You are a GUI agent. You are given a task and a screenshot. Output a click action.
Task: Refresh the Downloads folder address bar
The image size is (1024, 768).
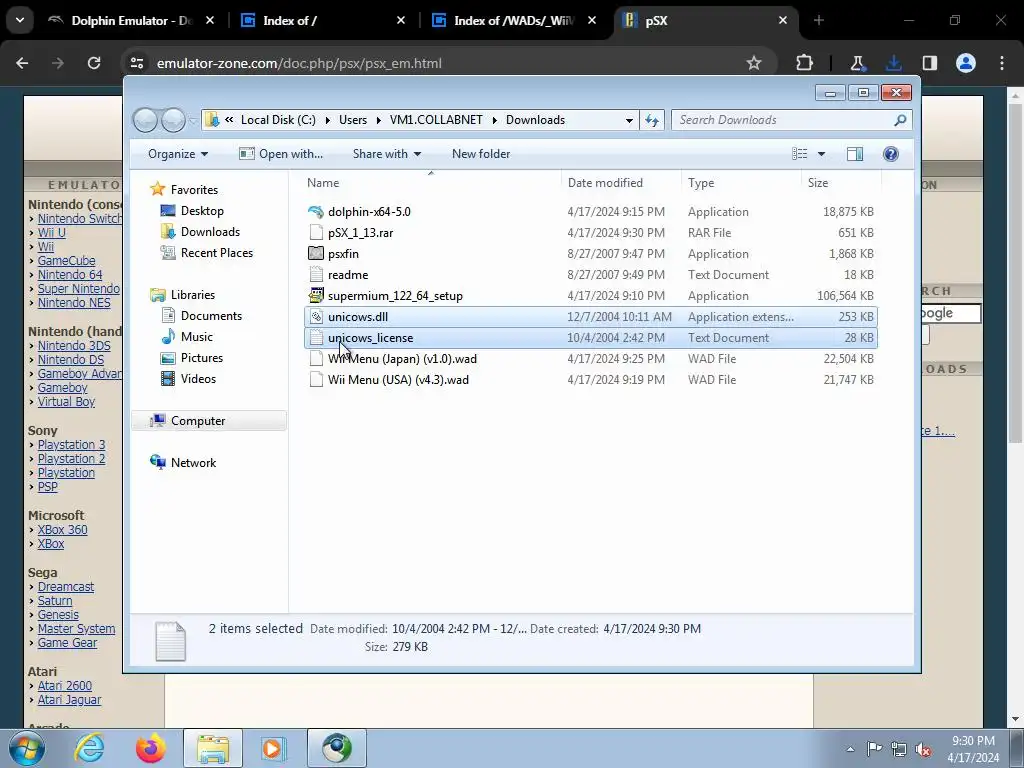pyautogui.click(x=652, y=120)
